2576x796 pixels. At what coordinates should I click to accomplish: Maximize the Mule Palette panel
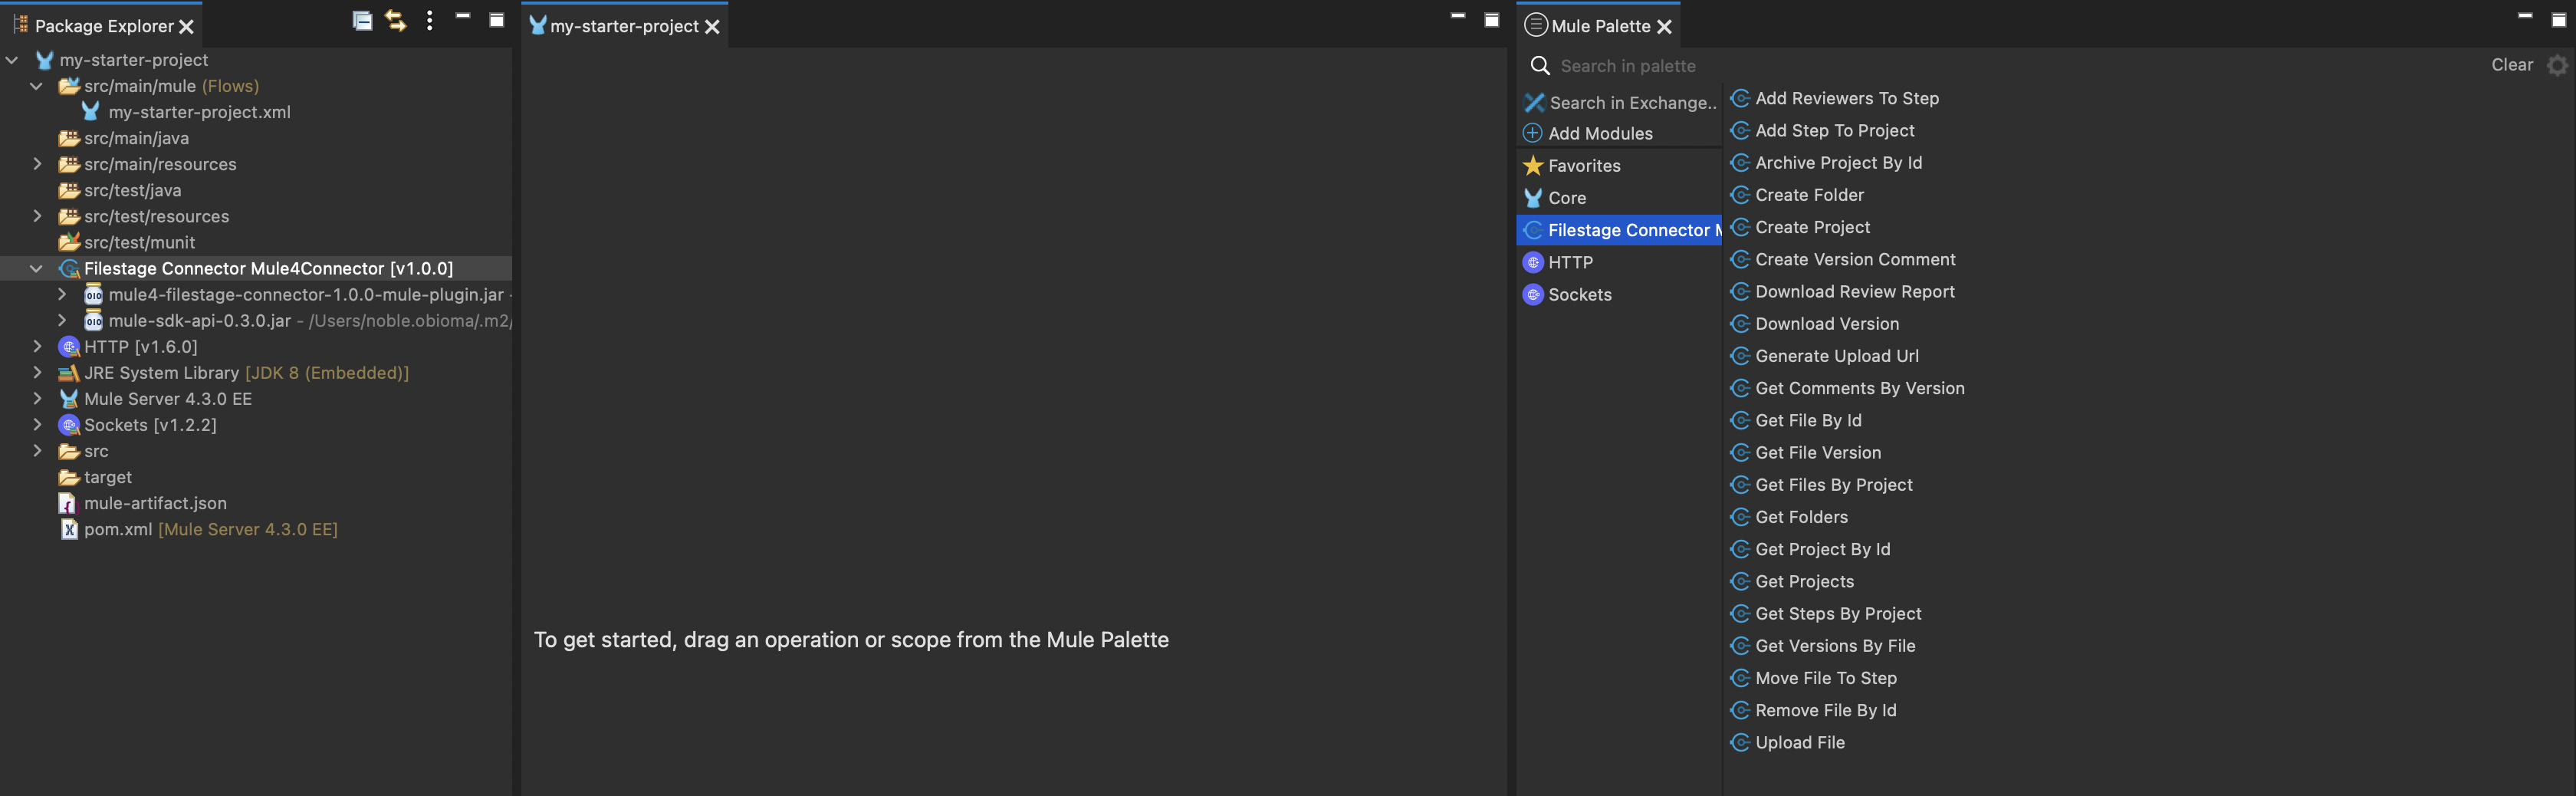click(x=2558, y=19)
